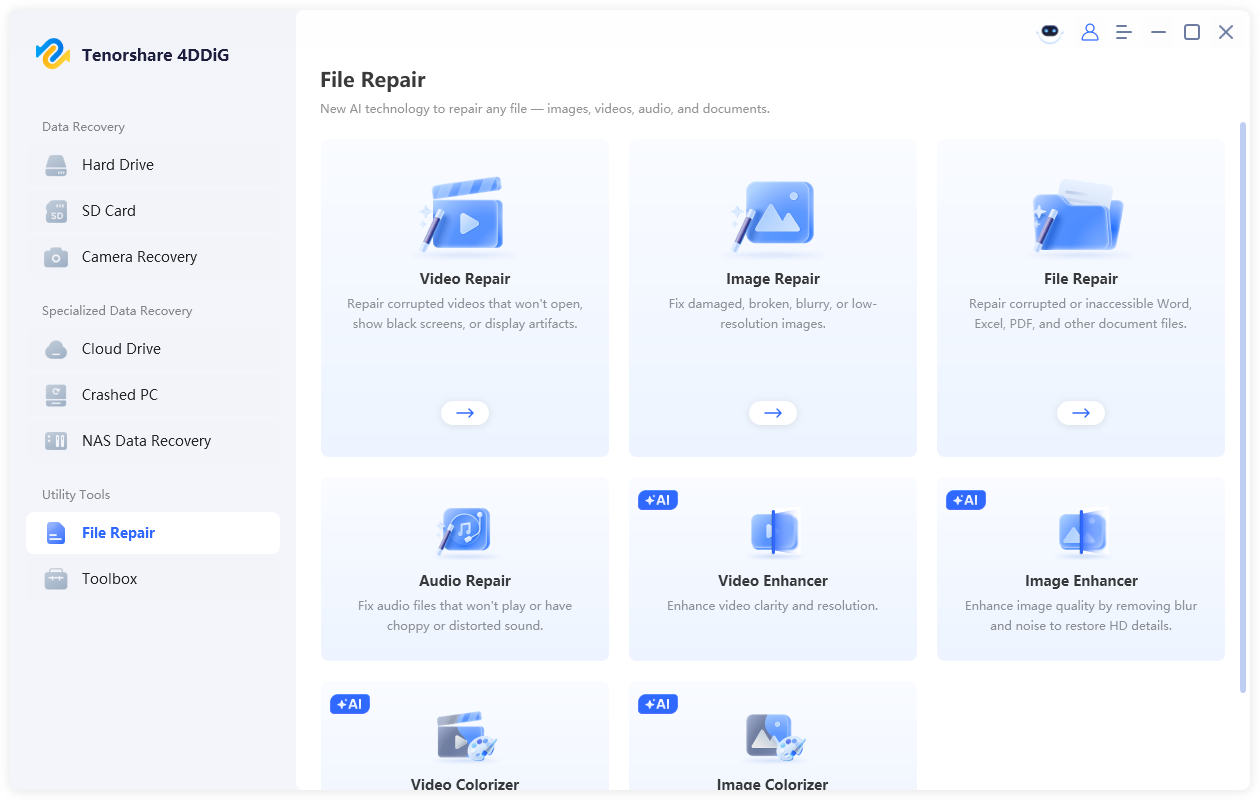
Task: Open the Crashed PC section
Action: 153,395
